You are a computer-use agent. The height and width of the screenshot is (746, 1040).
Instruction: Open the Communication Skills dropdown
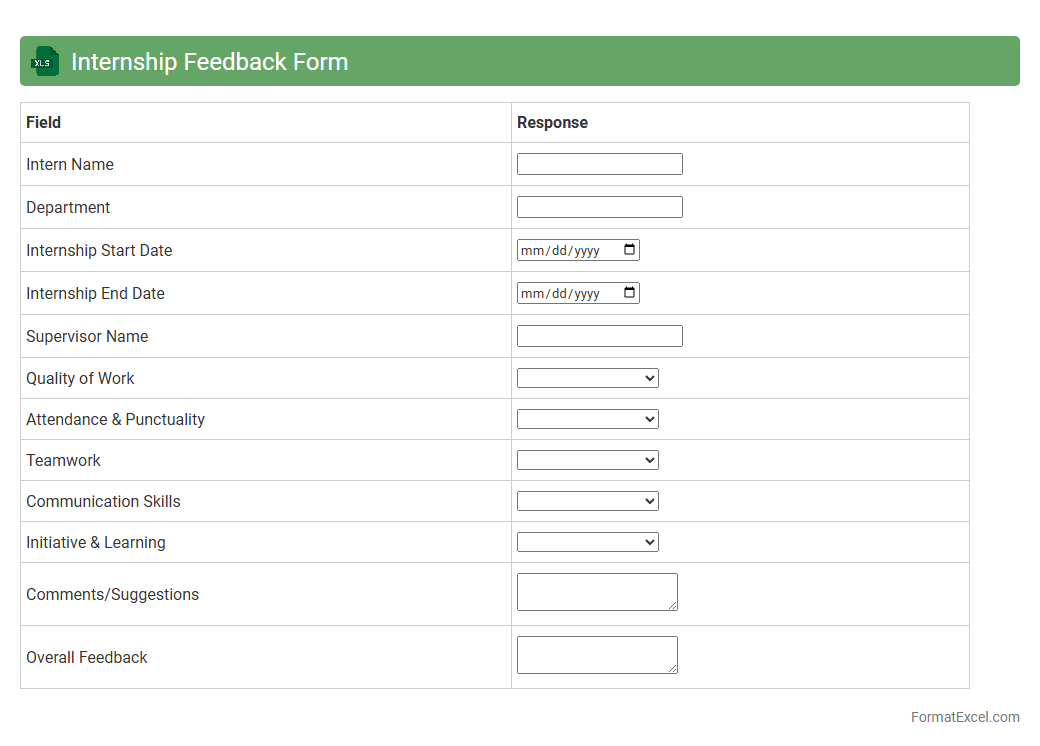[x=587, y=501]
